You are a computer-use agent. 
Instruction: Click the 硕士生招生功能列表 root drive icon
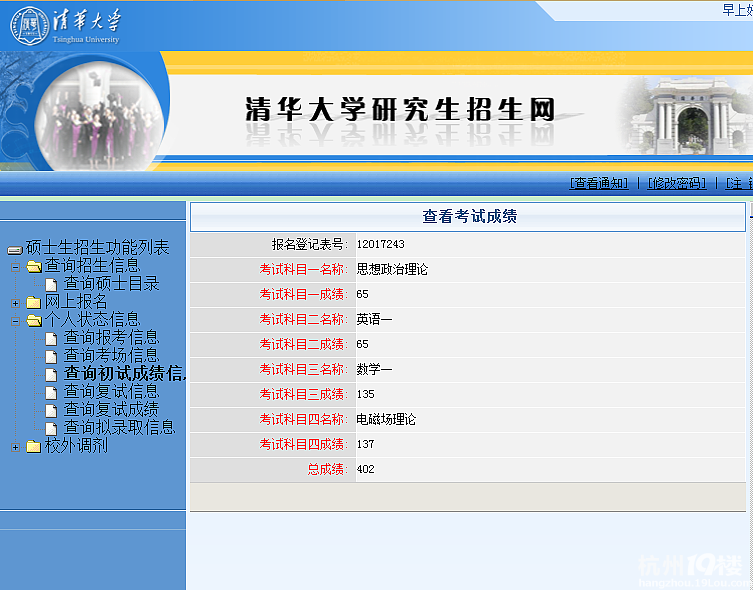click(15, 250)
